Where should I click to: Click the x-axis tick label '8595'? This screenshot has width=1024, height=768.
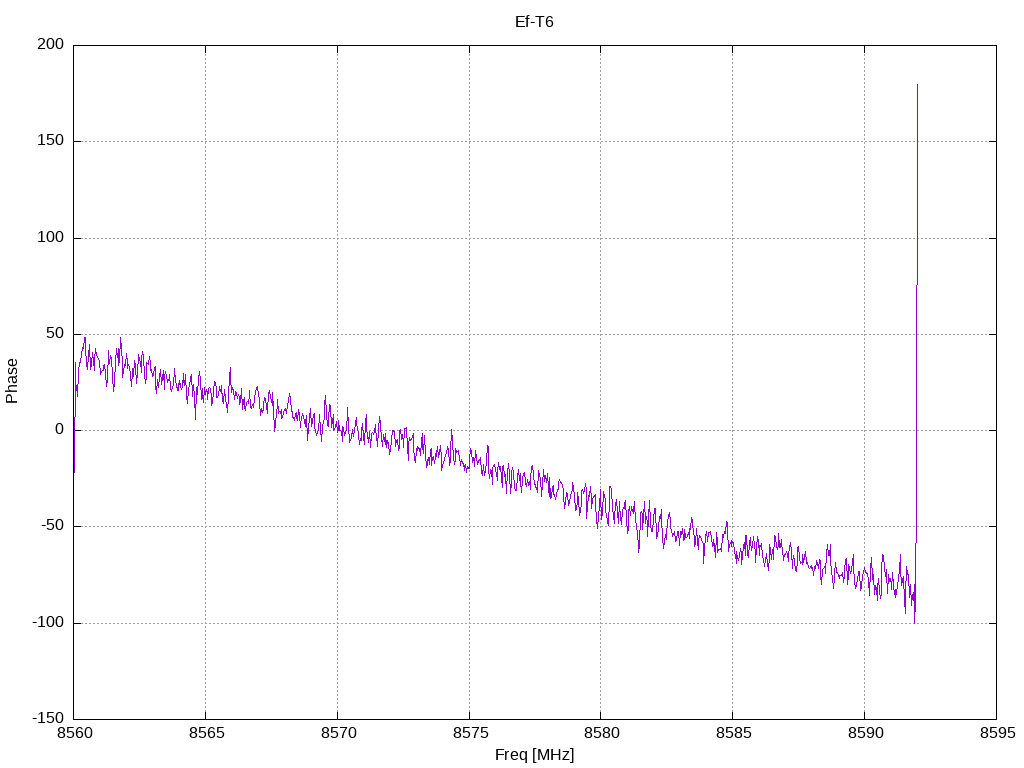997,733
